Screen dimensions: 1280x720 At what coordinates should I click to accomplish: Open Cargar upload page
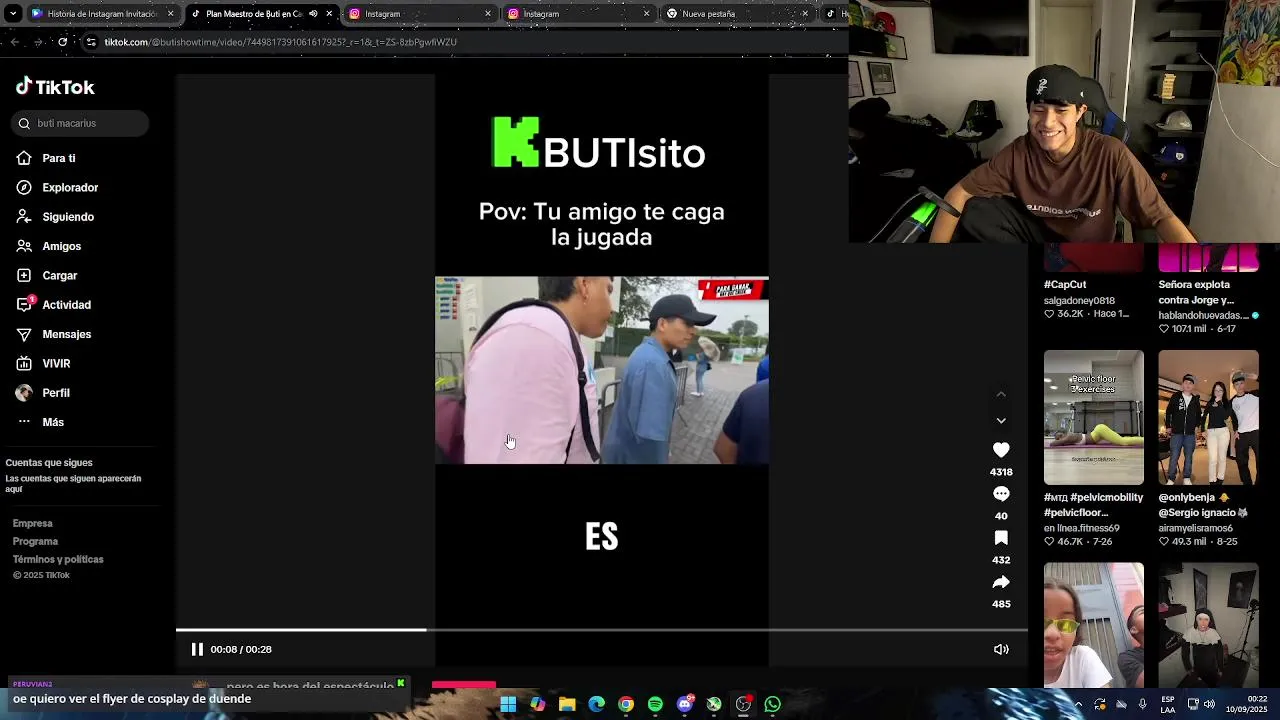47,276
